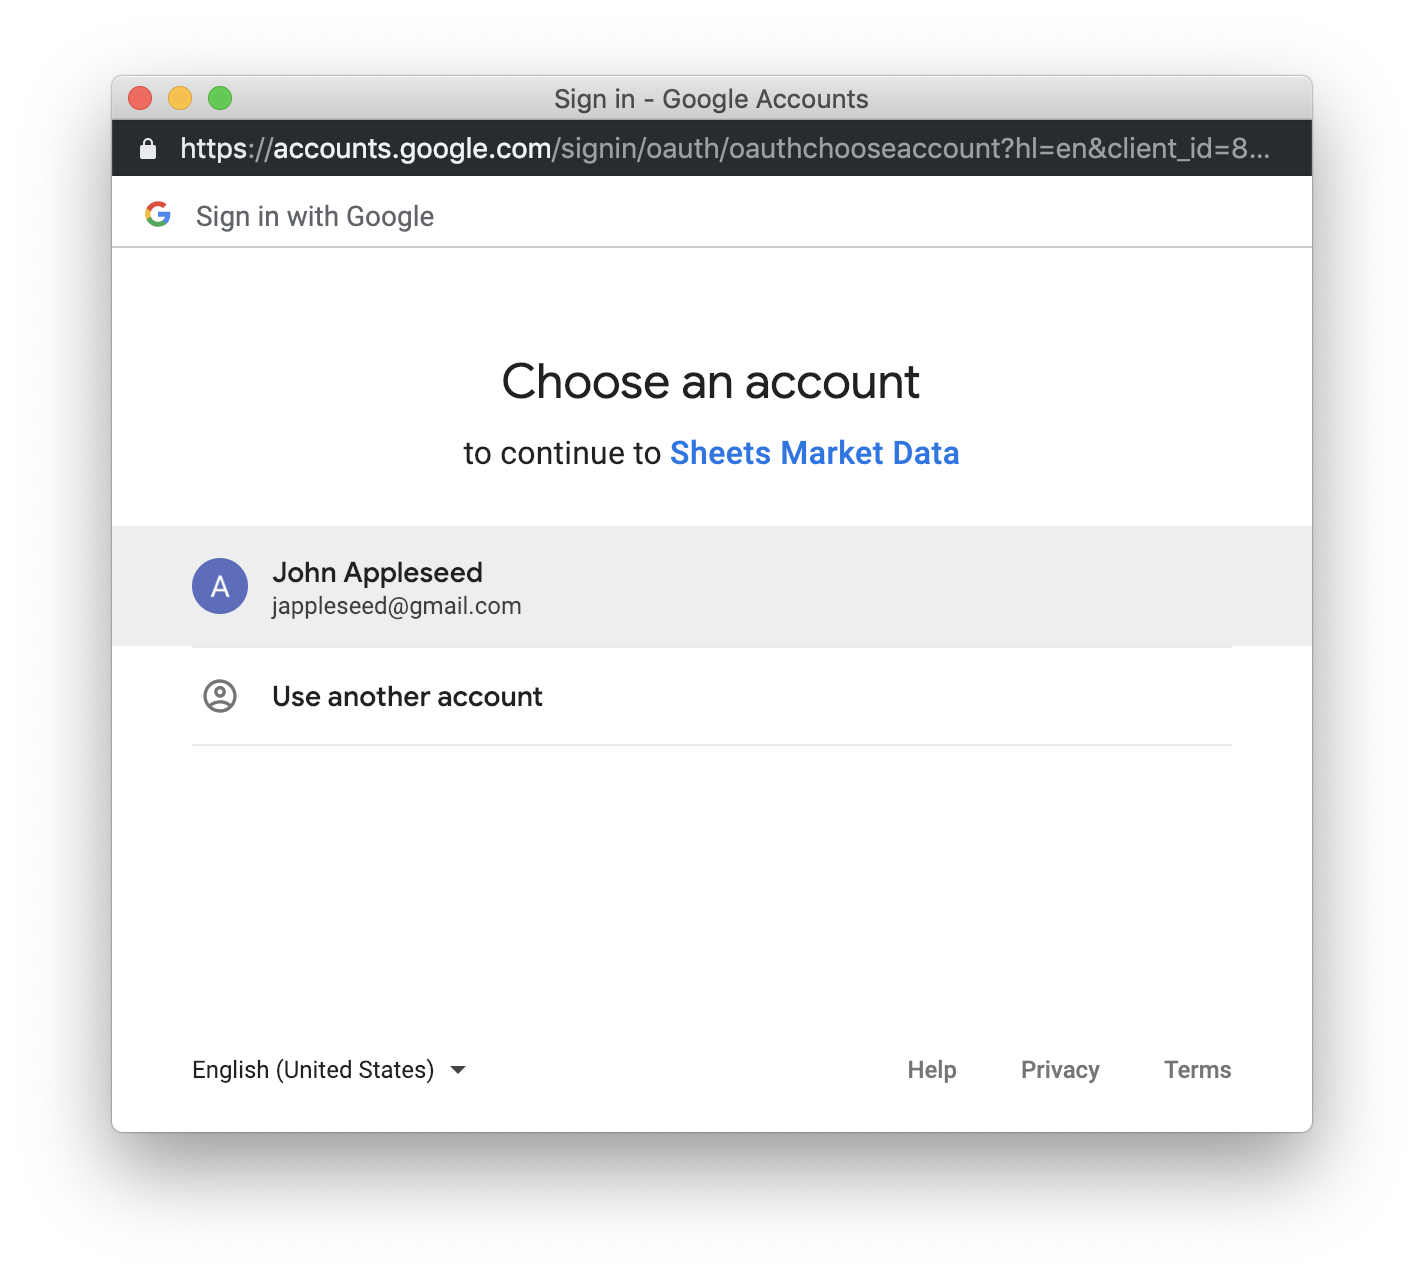1424x1280 pixels.
Task: Expand the language dropdown arrow
Action: (x=458, y=1070)
